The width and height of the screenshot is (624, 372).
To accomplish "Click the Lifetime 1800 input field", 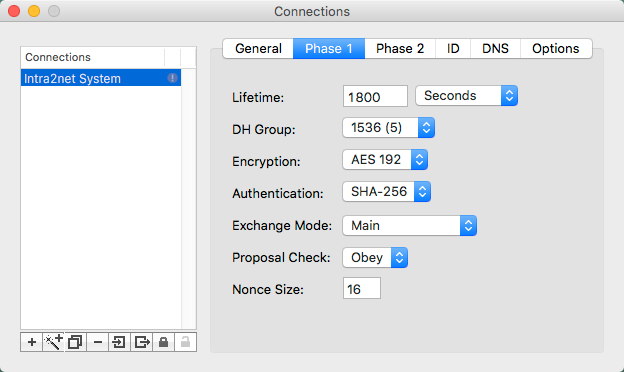I will point(375,96).
